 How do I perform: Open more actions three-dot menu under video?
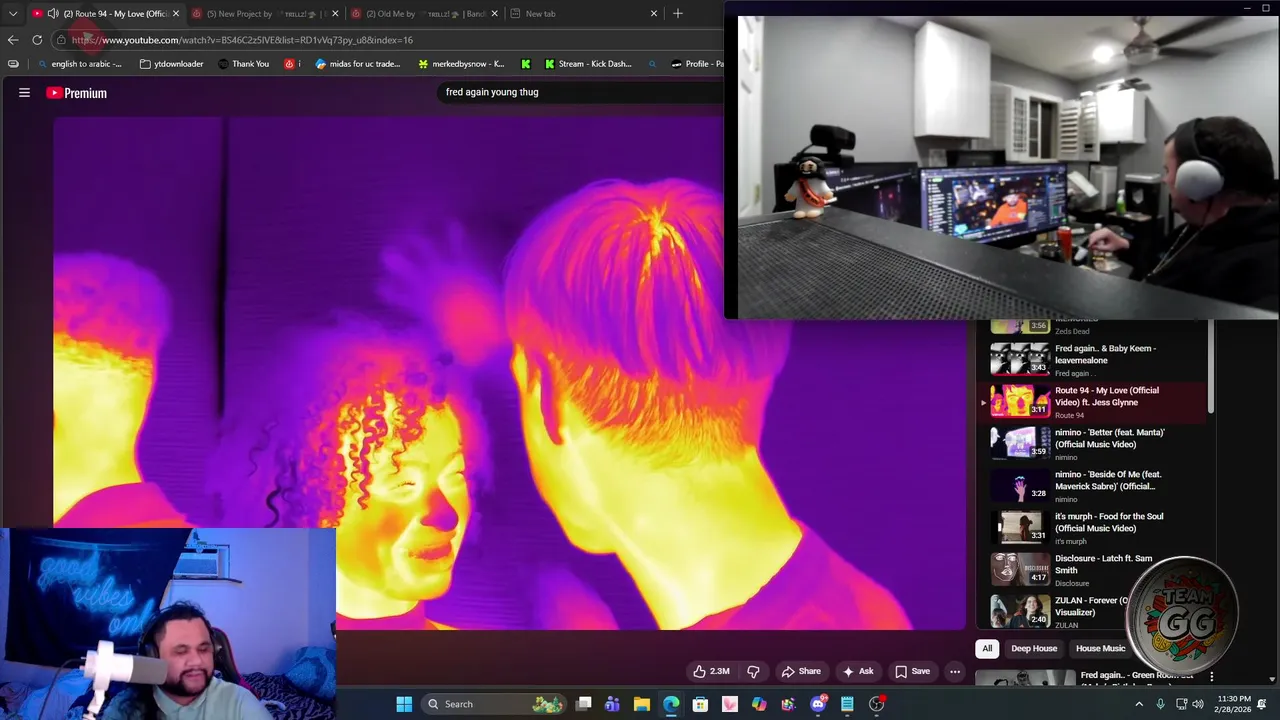coord(955,671)
